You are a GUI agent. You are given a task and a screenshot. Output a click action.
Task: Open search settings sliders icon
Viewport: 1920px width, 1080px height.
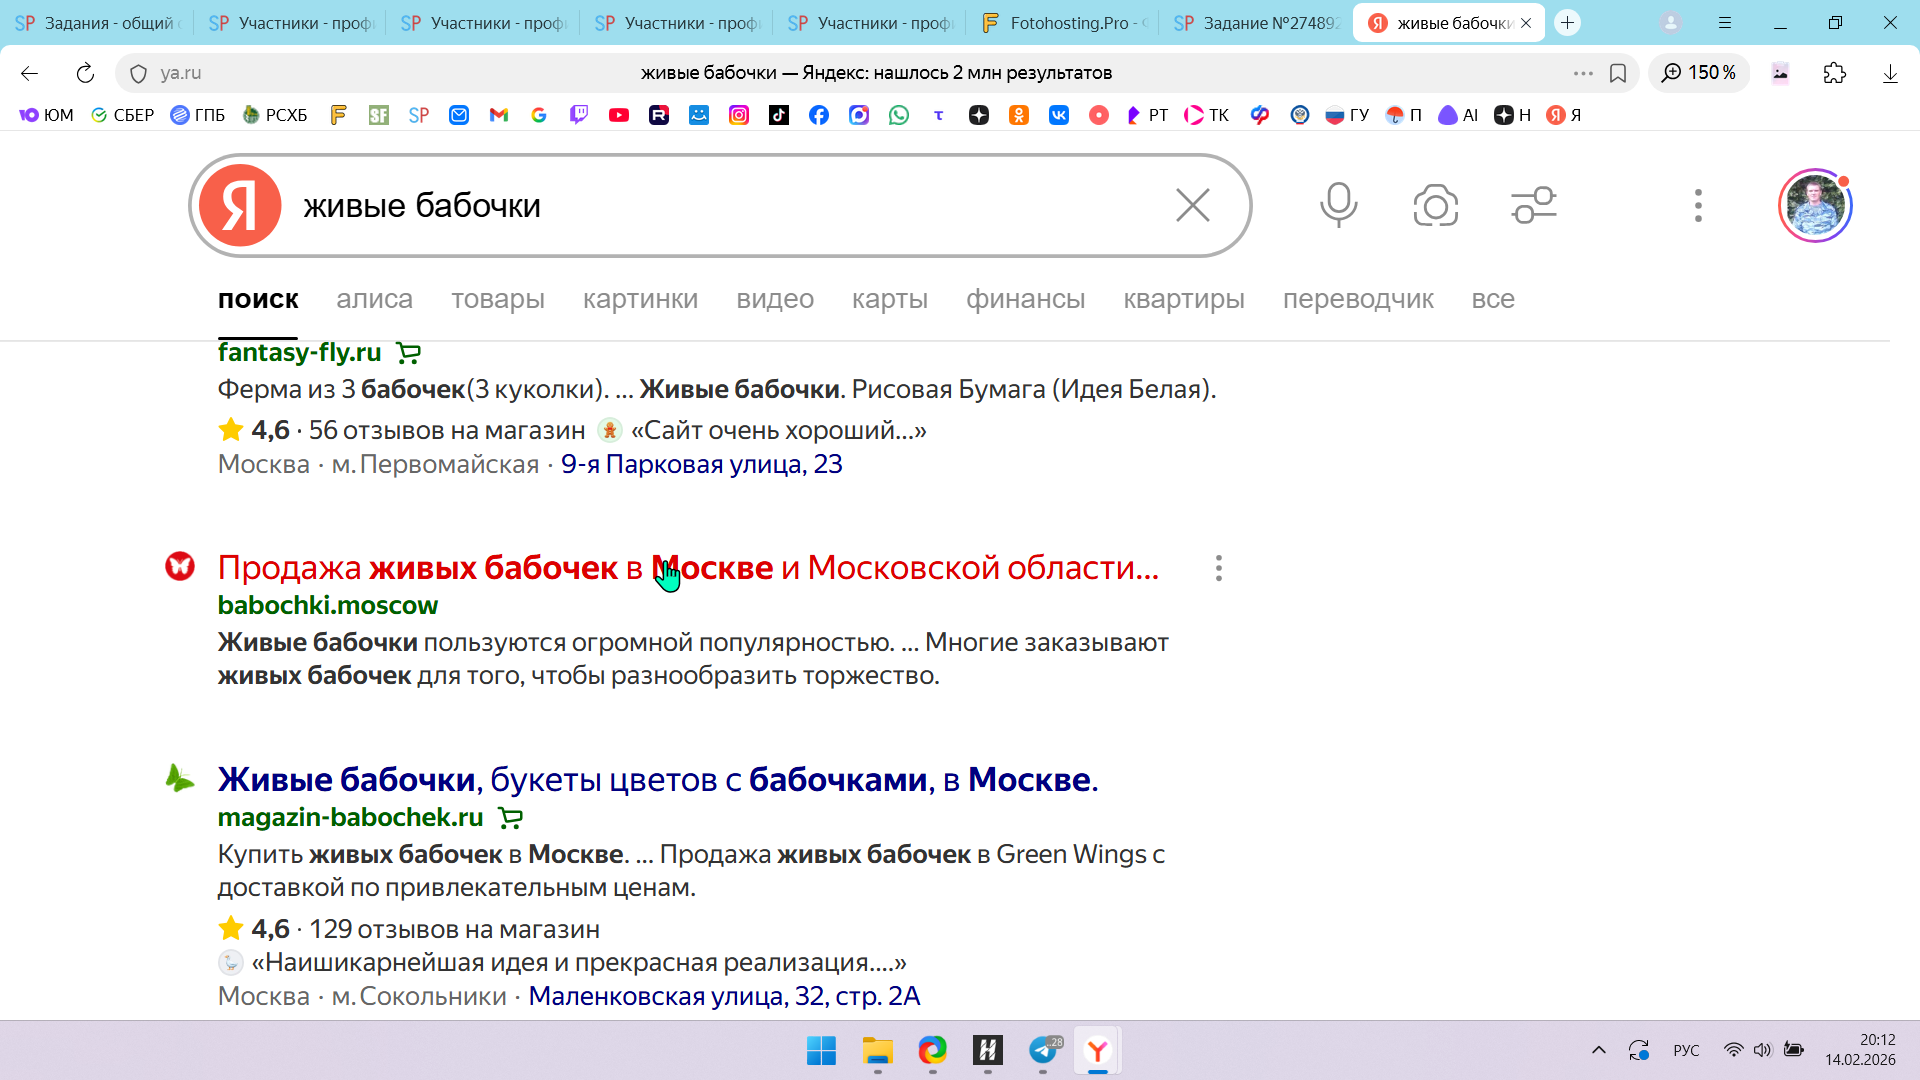pyautogui.click(x=1533, y=205)
